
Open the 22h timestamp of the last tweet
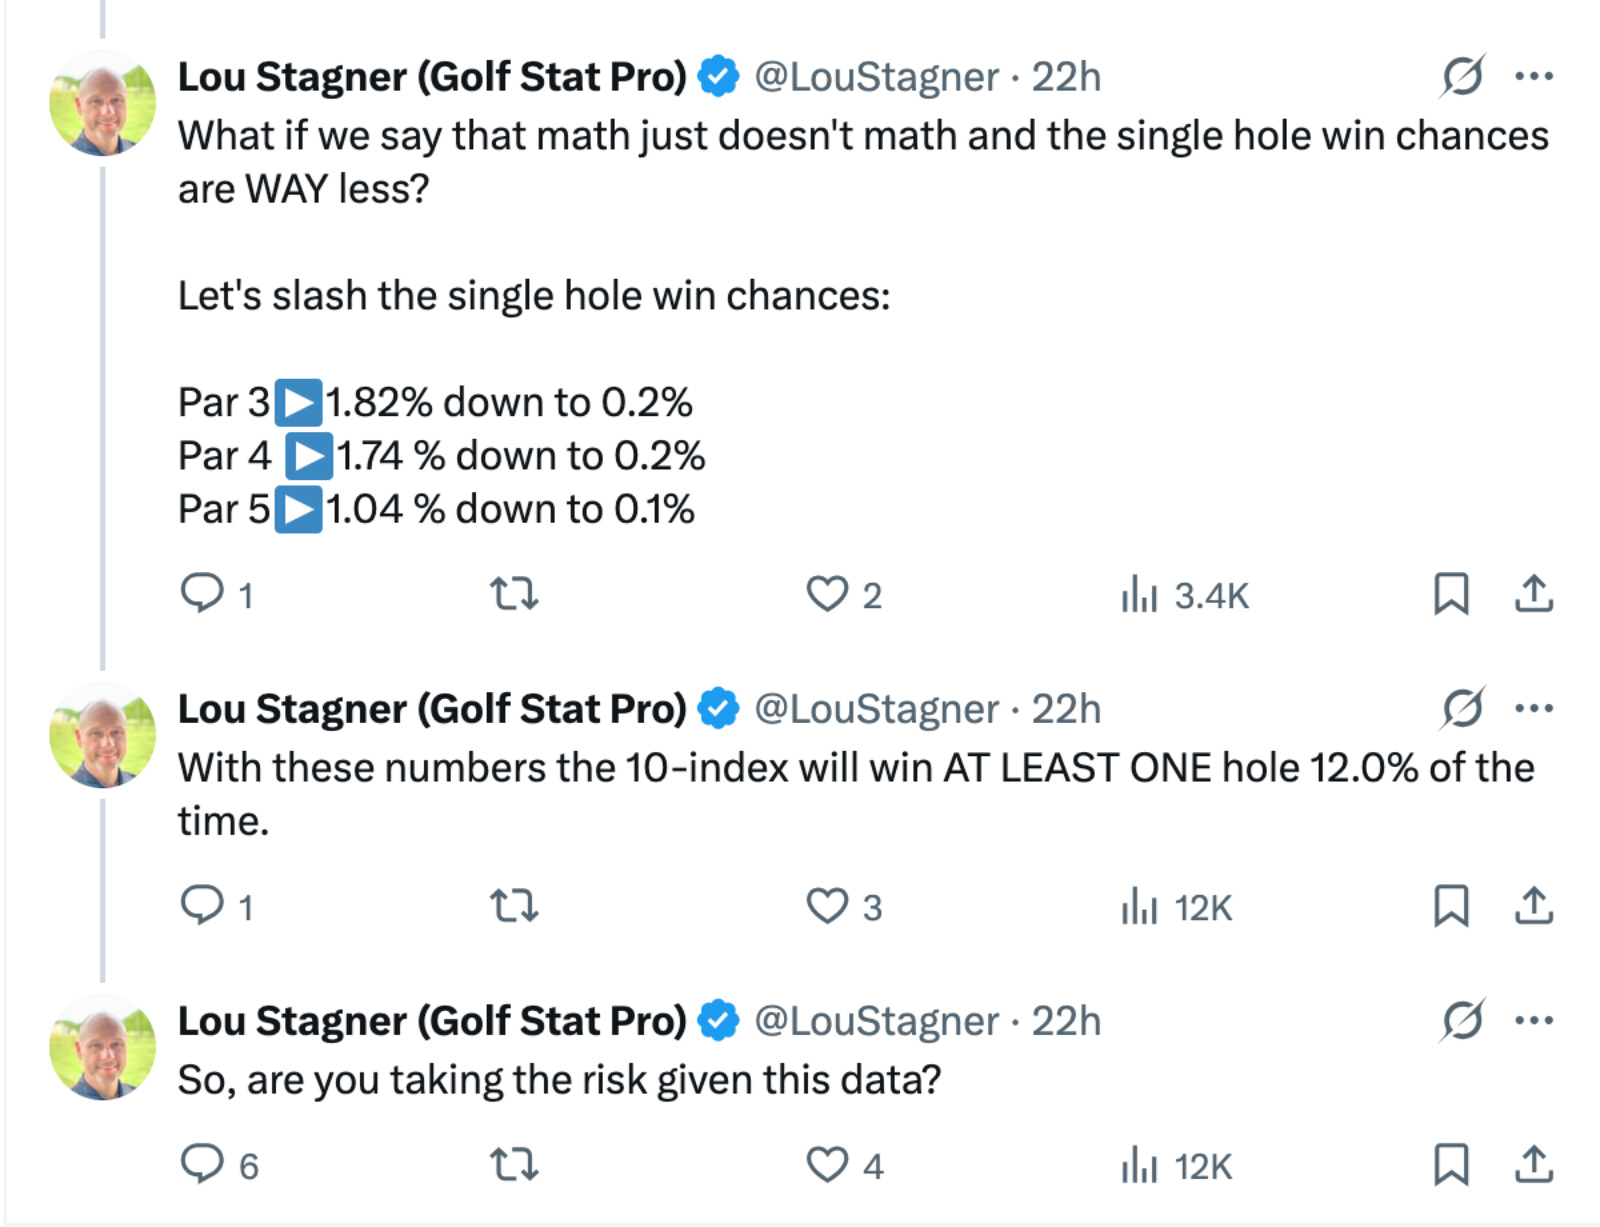[x=1065, y=1021]
